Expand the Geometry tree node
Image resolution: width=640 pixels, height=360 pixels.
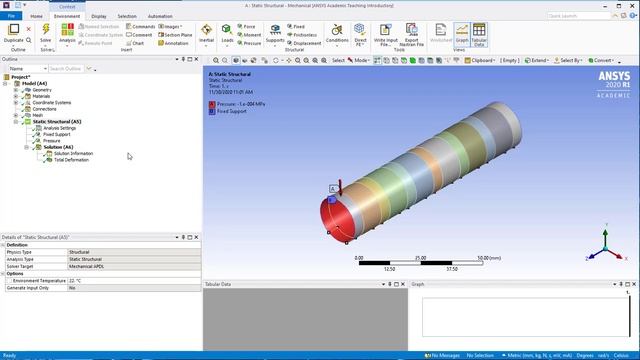(16, 90)
